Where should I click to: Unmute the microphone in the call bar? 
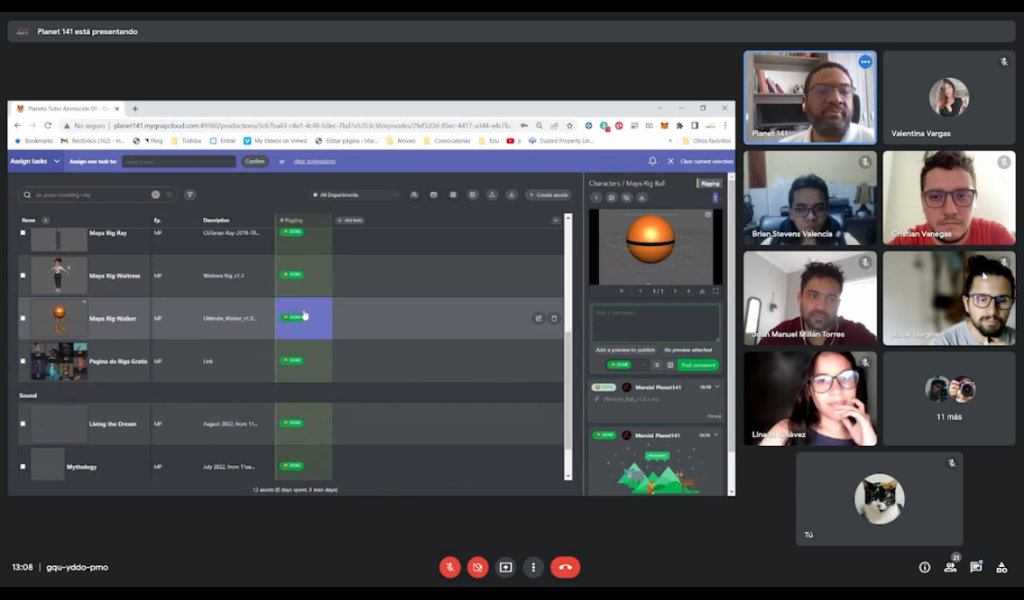point(450,567)
